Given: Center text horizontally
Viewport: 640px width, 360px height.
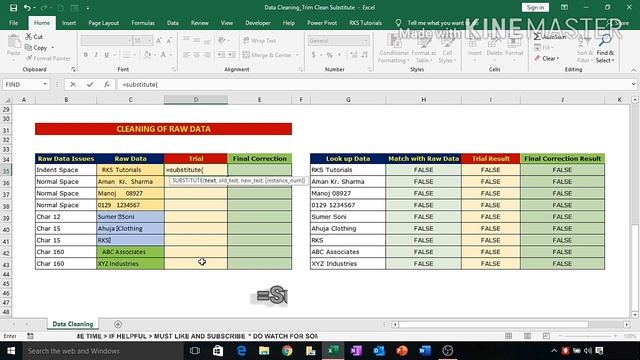Looking at the screenshot, I should [x=196, y=55].
